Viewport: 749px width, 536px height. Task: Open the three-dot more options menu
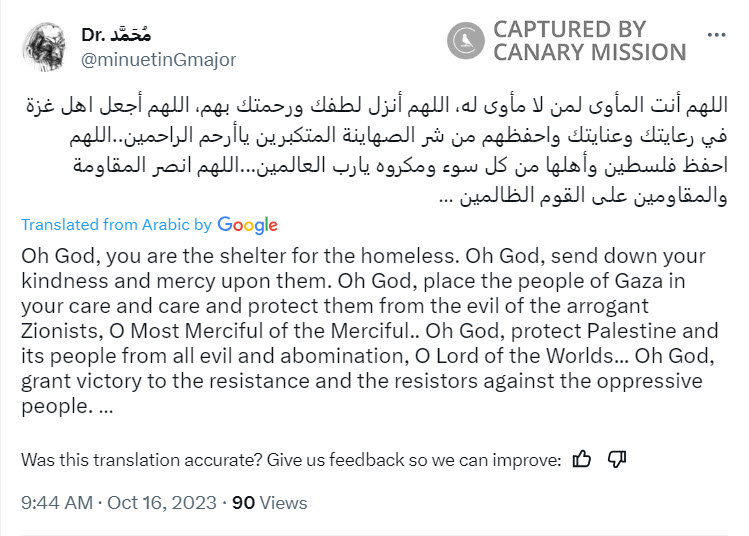(716, 33)
